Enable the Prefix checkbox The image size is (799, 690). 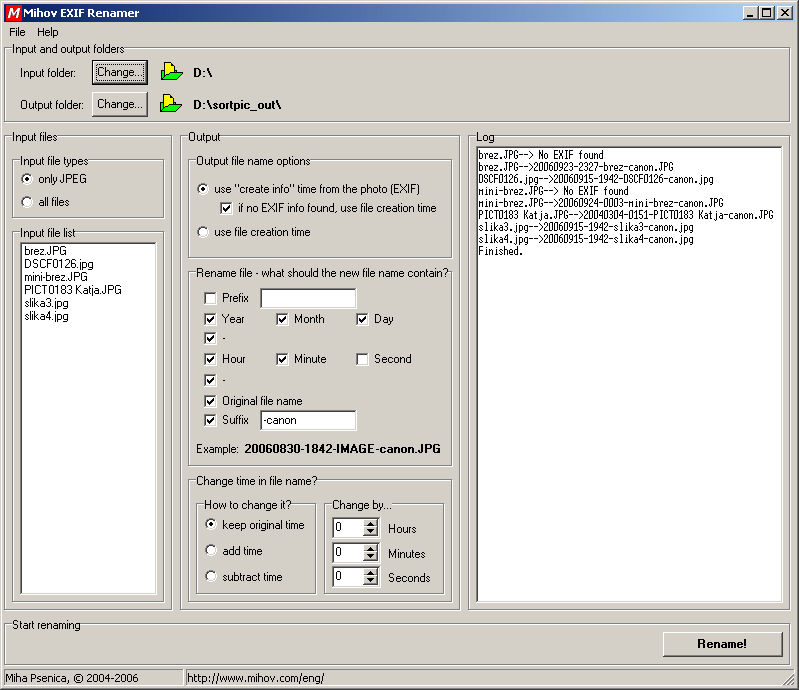210,298
